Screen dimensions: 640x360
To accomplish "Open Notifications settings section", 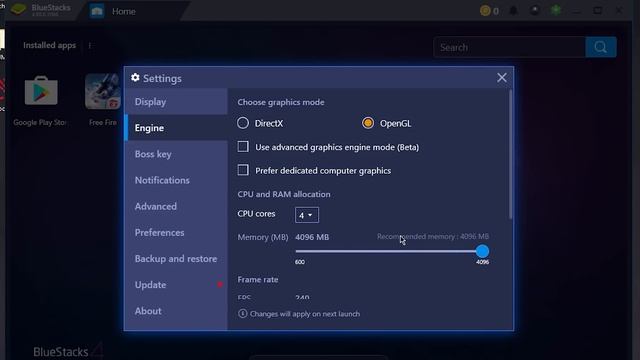I will click(x=176, y=180).
